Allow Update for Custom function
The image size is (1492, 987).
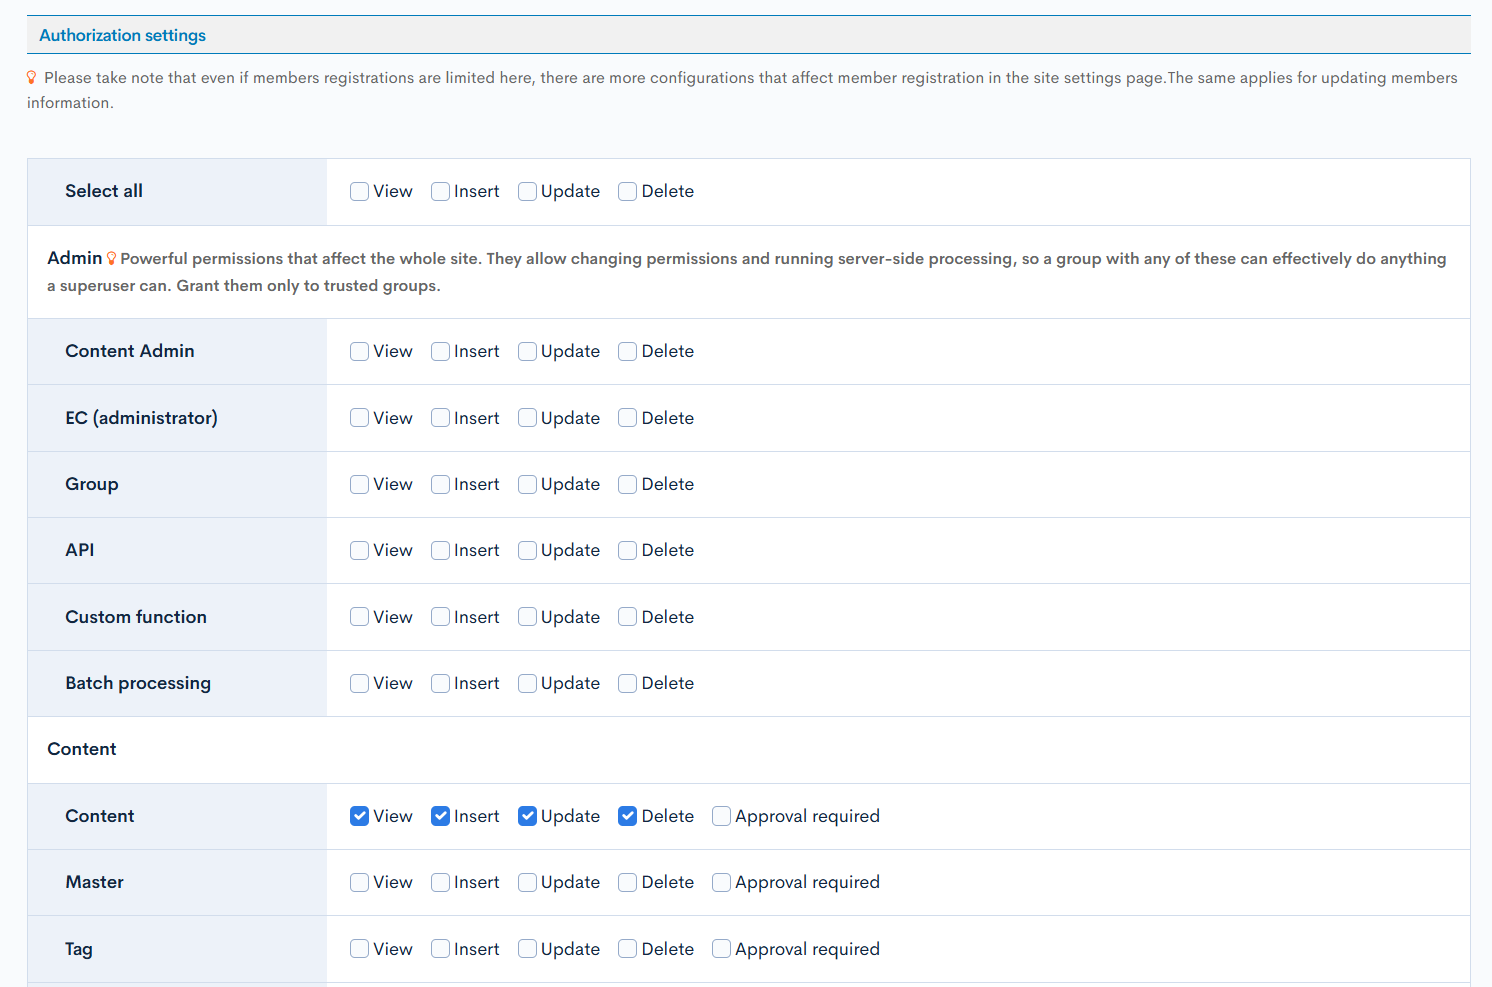pos(527,617)
